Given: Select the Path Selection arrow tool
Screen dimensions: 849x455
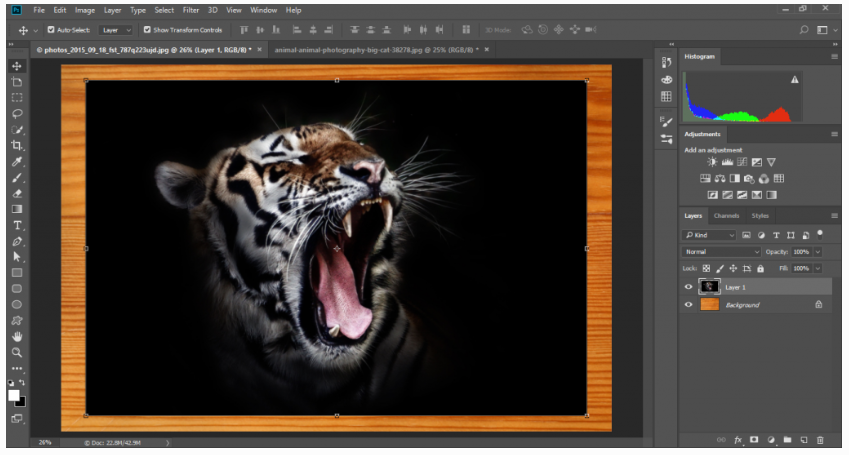Looking at the screenshot, I should click(x=17, y=257).
